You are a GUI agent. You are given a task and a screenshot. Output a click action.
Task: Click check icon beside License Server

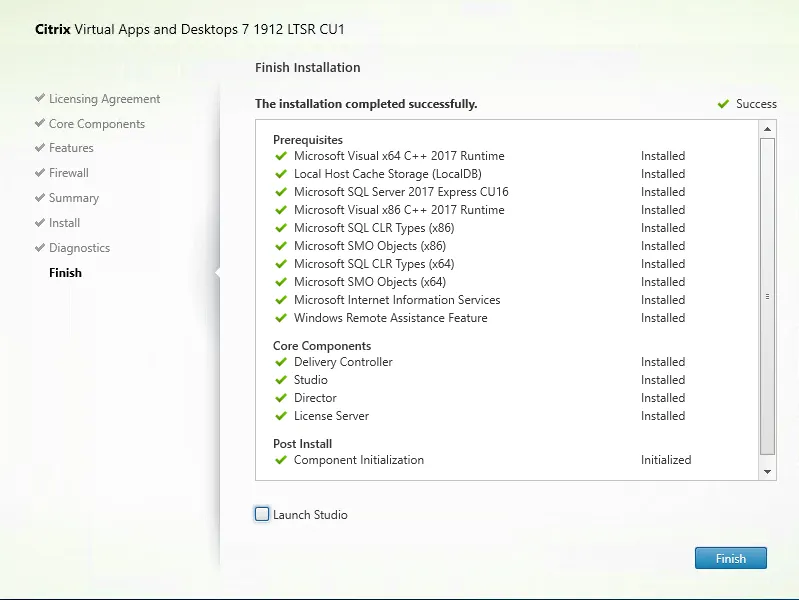[281, 416]
